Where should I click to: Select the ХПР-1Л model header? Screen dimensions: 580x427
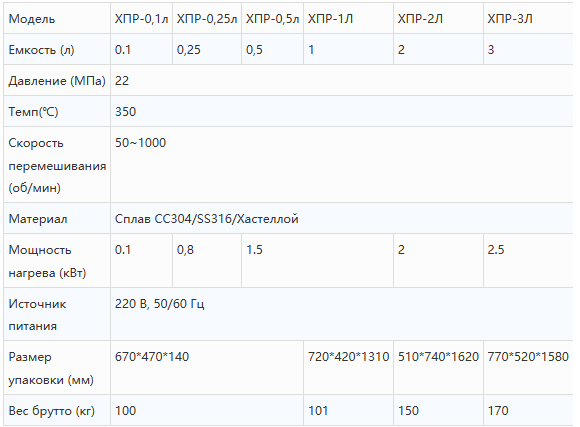click(x=348, y=18)
